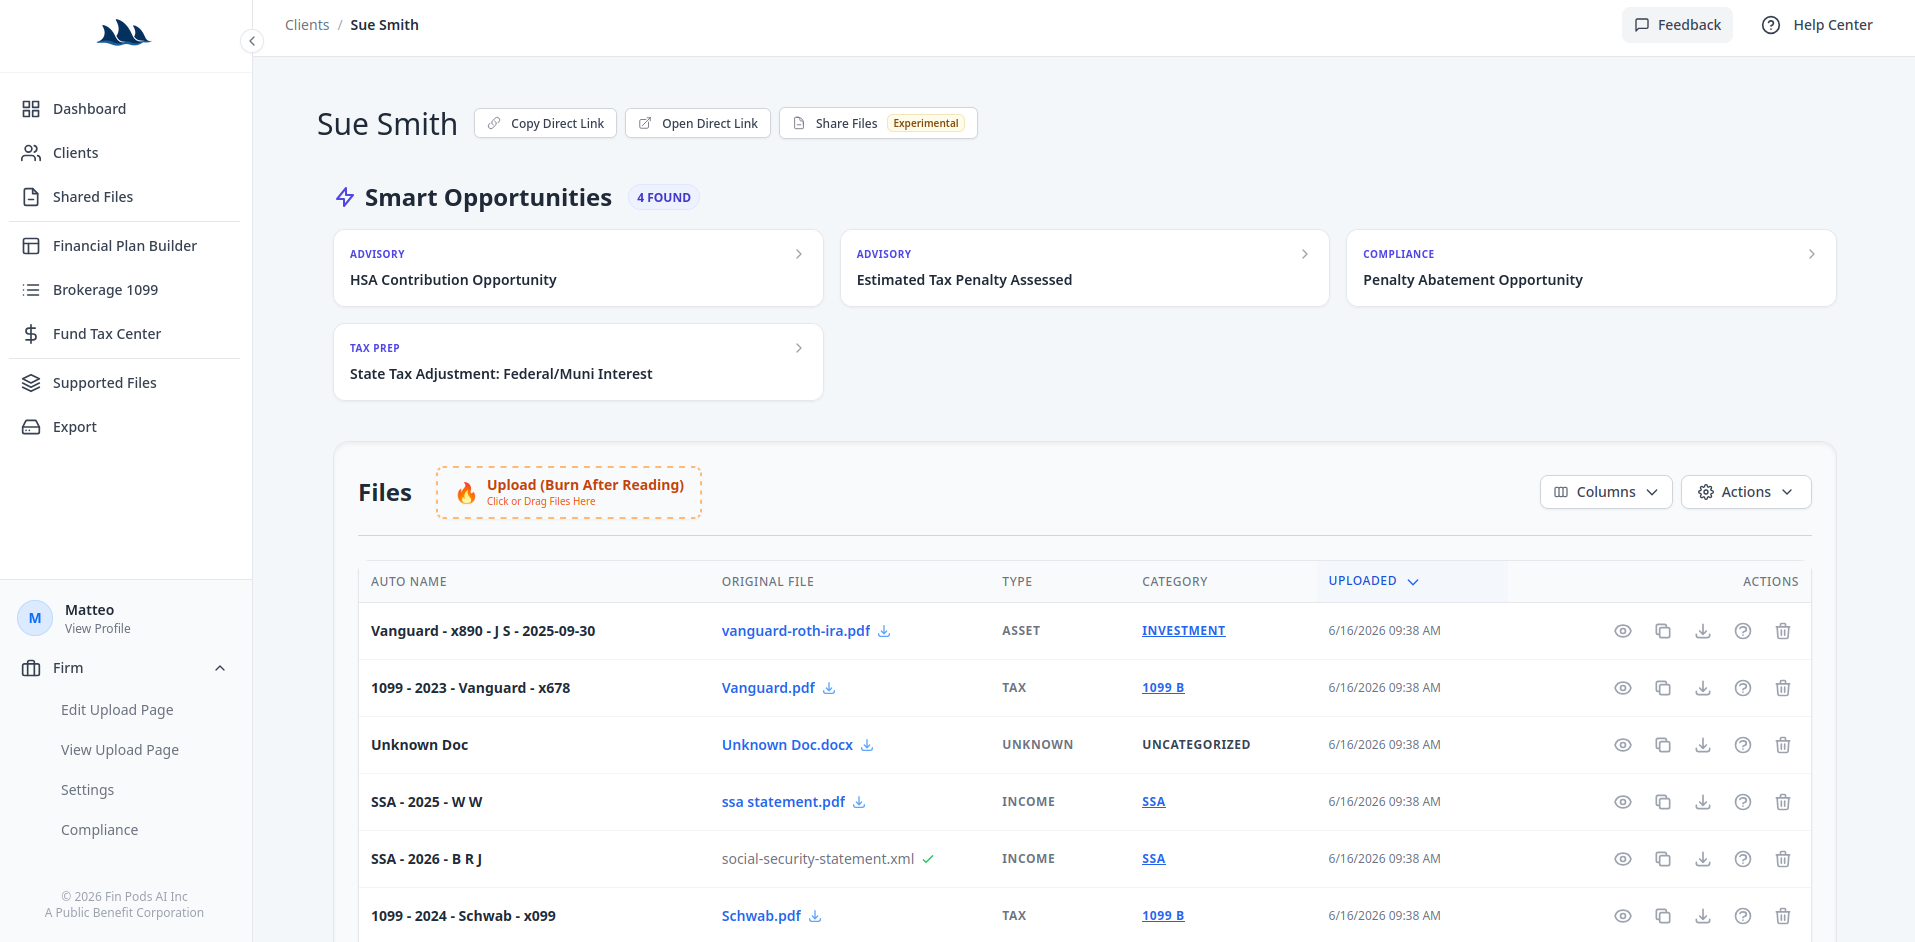Copy the Unknown Doc row
The image size is (1915, 942).
coord(1663,745)
